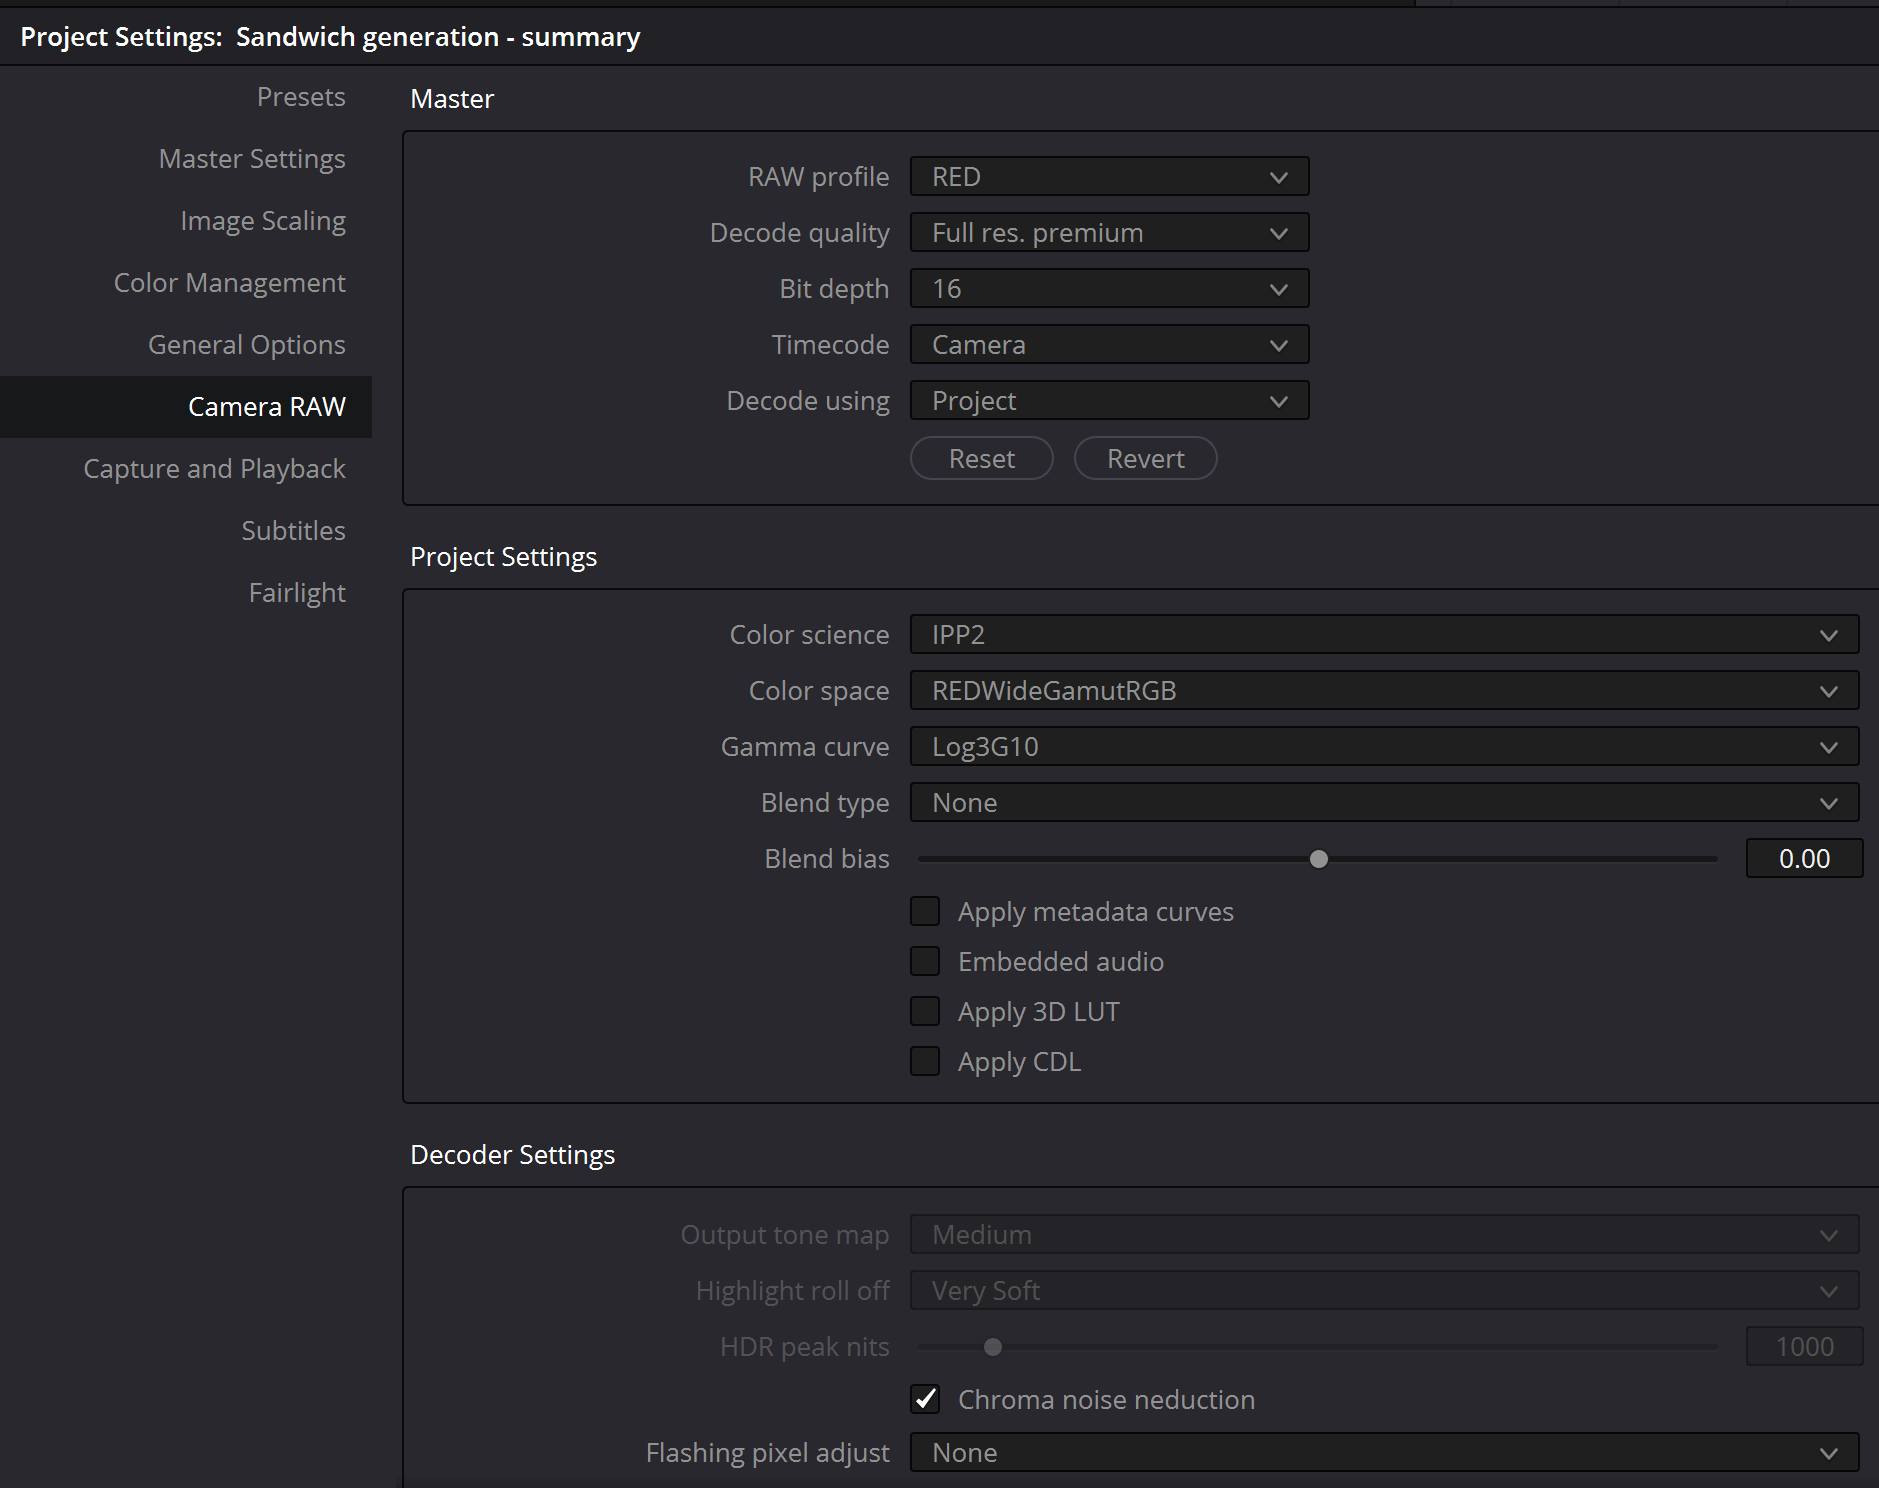
Task: Open Color space REDWideGamutRGB dropdown
Action: (1384, 691)
